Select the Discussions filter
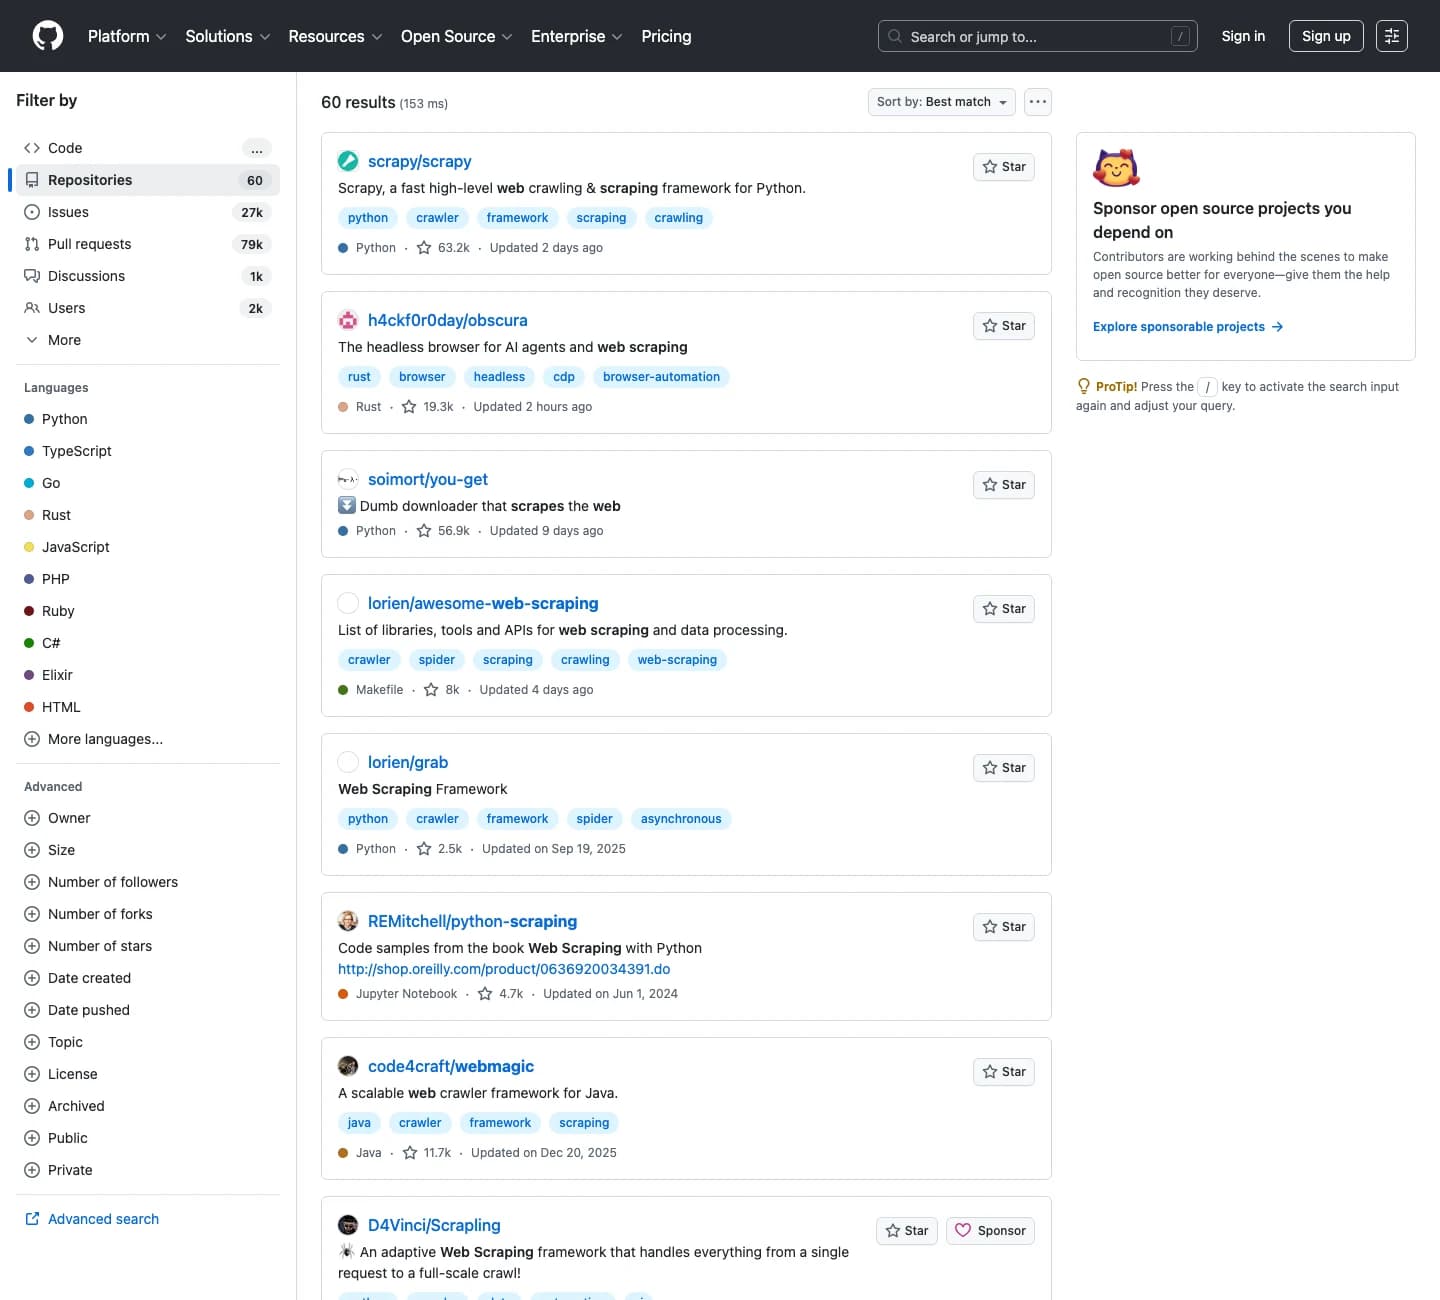This screenshot has width=1440, height=1300. pyautogui.click(x=148, y=276)
